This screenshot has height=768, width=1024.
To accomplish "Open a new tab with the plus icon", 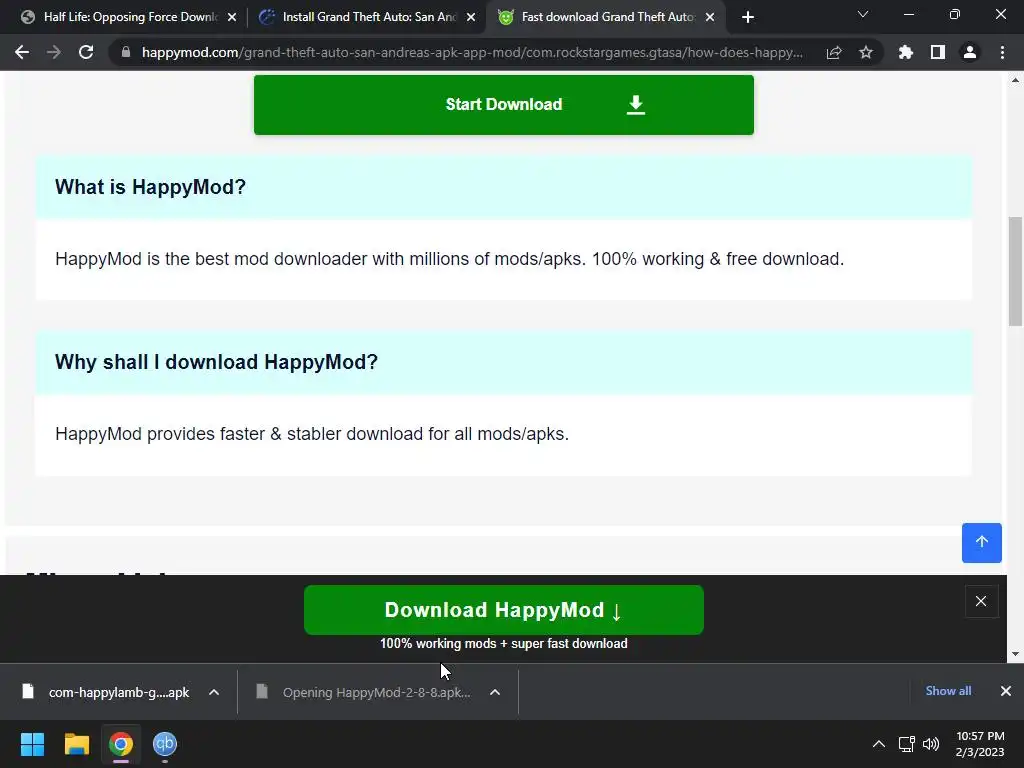I will tap(748, 17).
